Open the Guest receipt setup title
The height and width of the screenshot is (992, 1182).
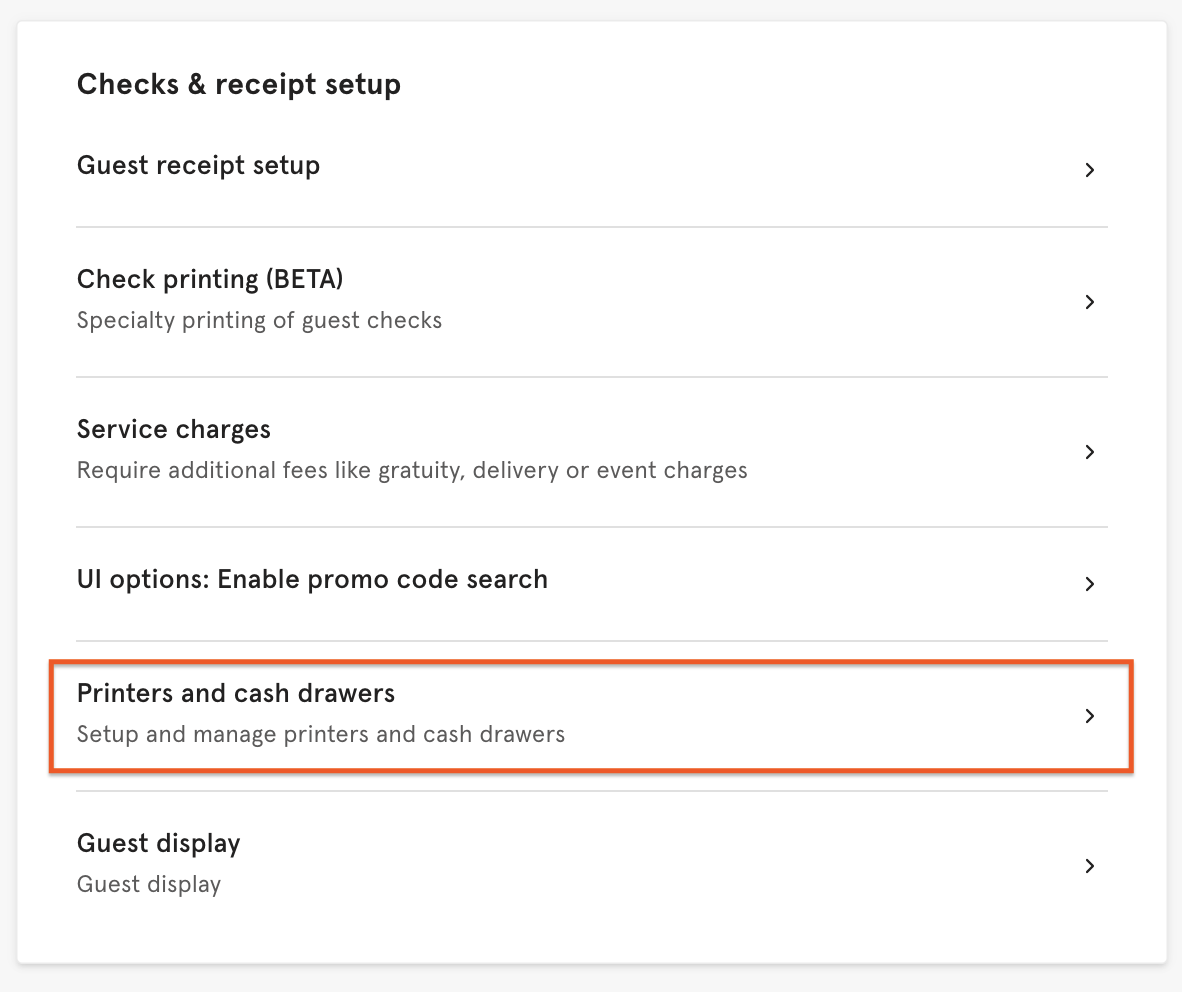[x=198, y=165]
